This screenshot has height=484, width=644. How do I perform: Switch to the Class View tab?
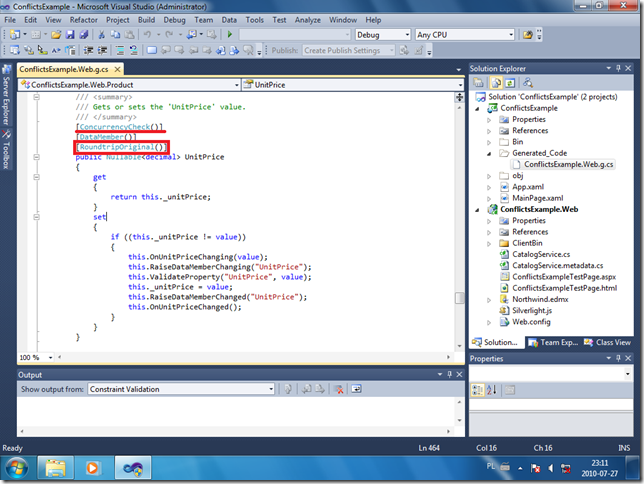click(x=607, y=342)
